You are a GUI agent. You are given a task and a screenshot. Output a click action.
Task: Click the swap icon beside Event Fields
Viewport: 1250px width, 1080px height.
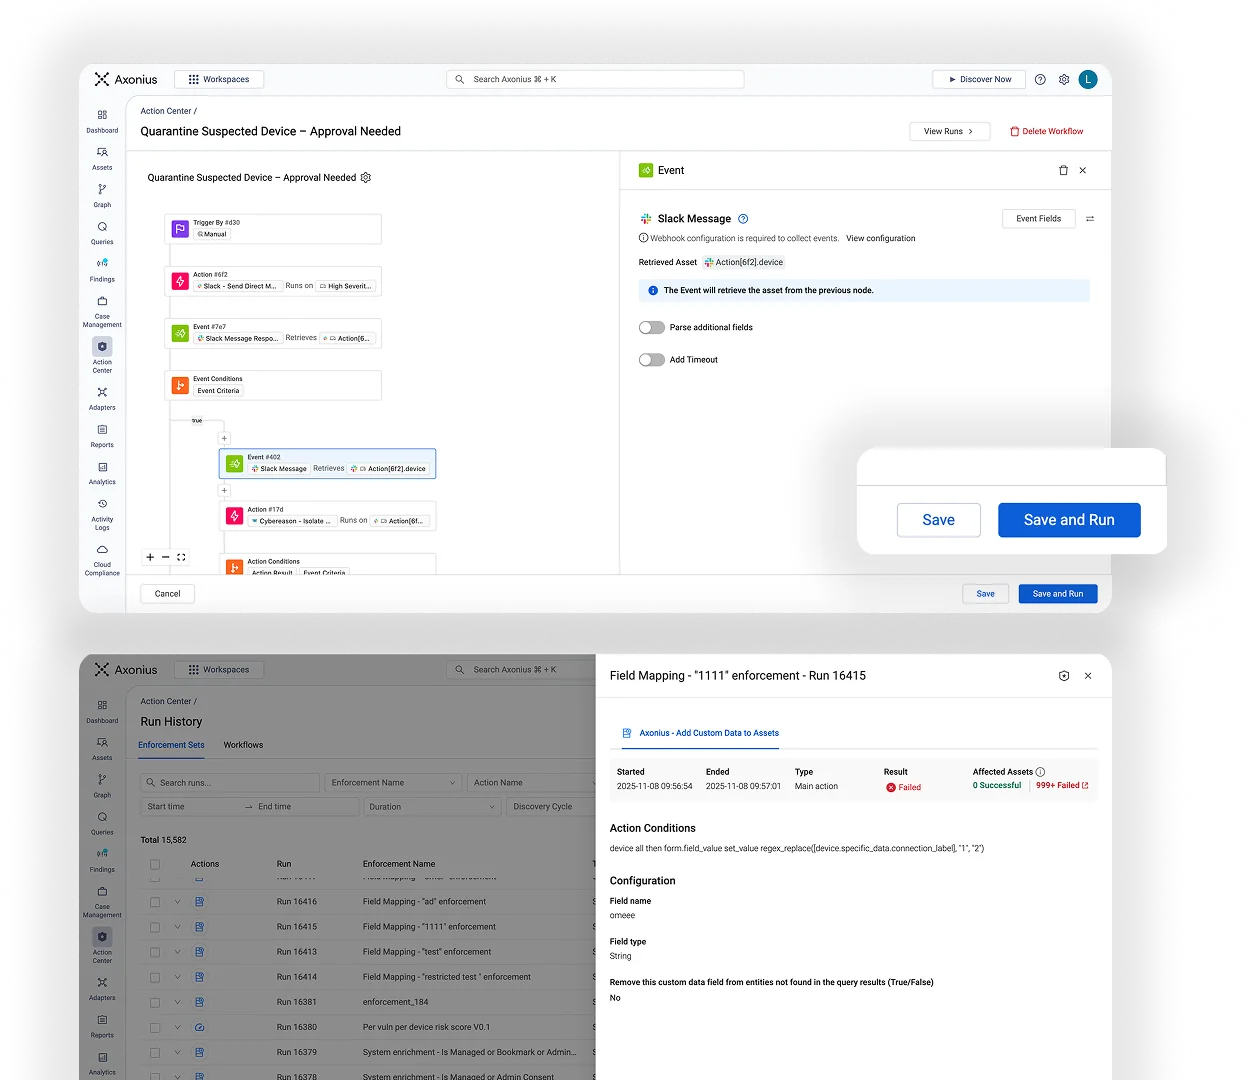[1090, 219]
